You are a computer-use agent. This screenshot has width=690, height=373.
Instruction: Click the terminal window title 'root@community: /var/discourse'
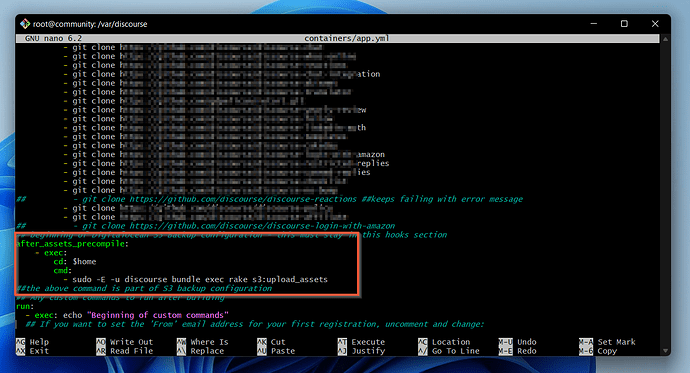pyautogui.click(x=90, y=24)
